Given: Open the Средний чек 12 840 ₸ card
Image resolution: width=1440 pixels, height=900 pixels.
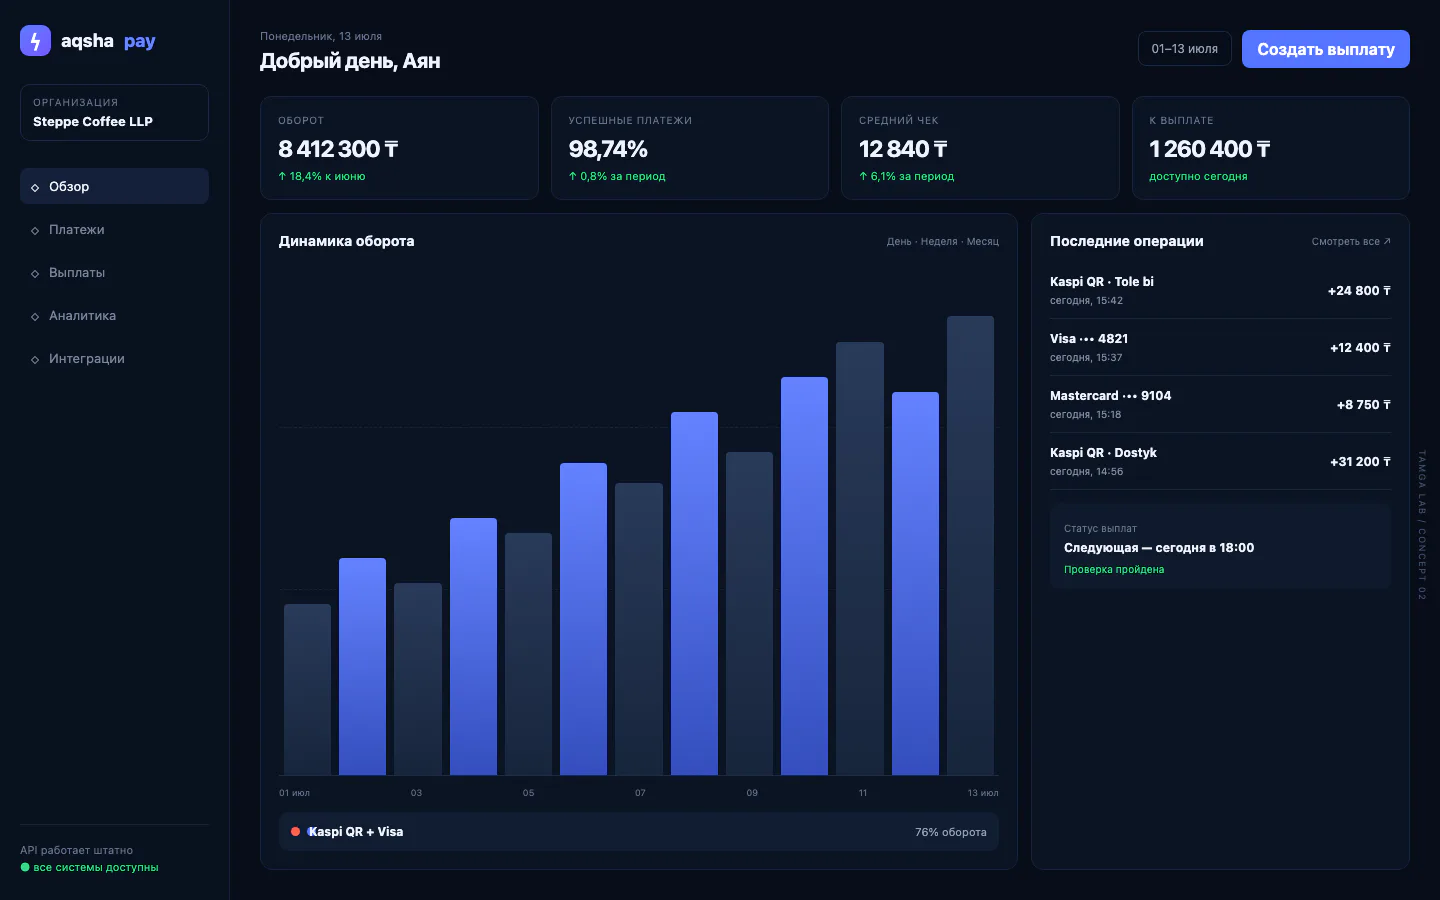Looking at the screenshot, I should pos(980,148).
